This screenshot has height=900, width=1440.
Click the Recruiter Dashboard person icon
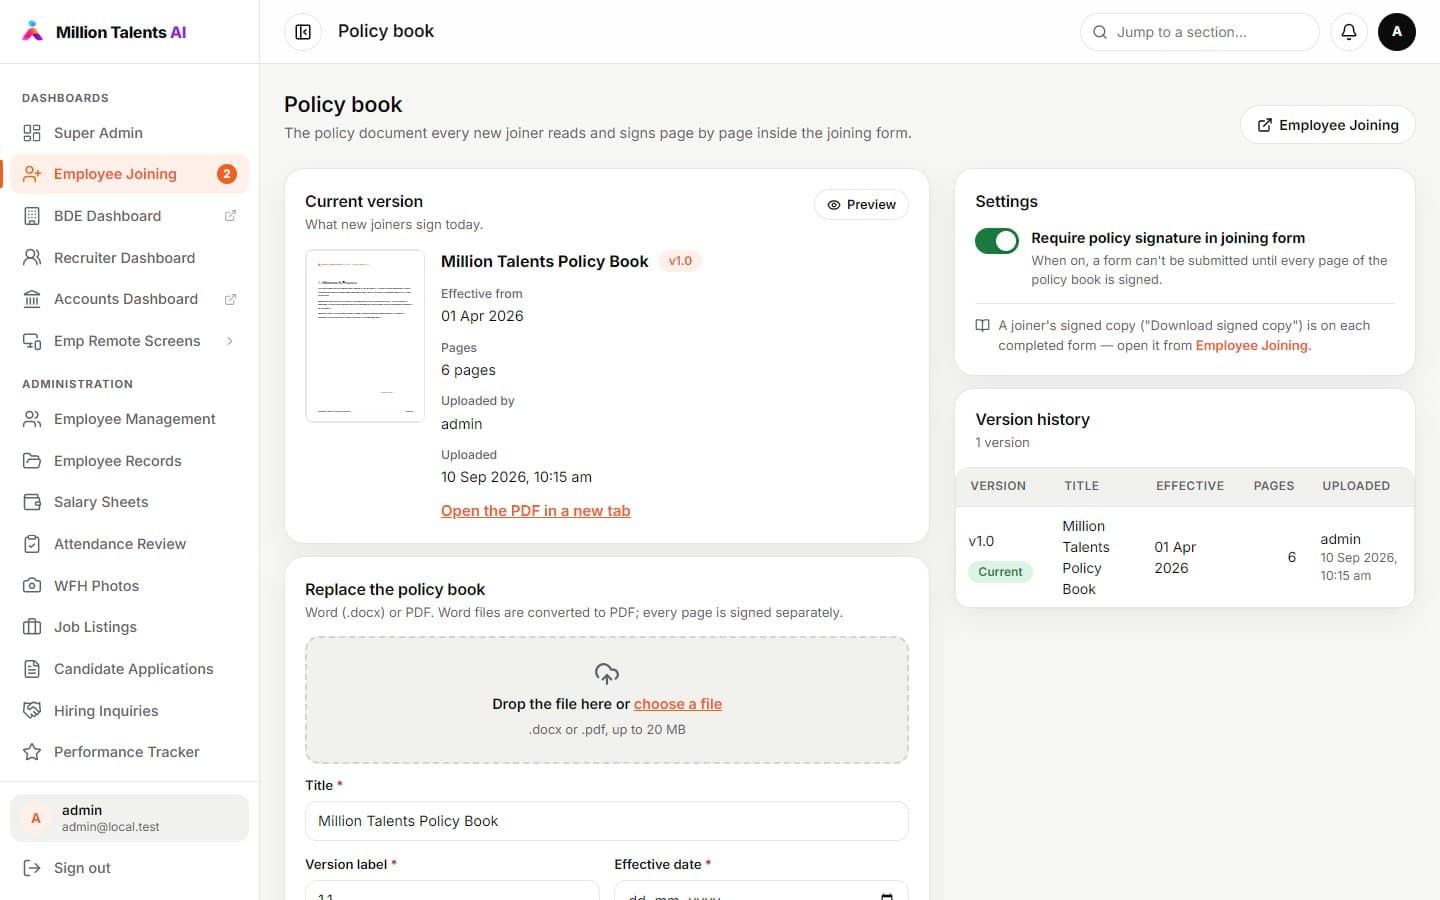click(32, 258)
